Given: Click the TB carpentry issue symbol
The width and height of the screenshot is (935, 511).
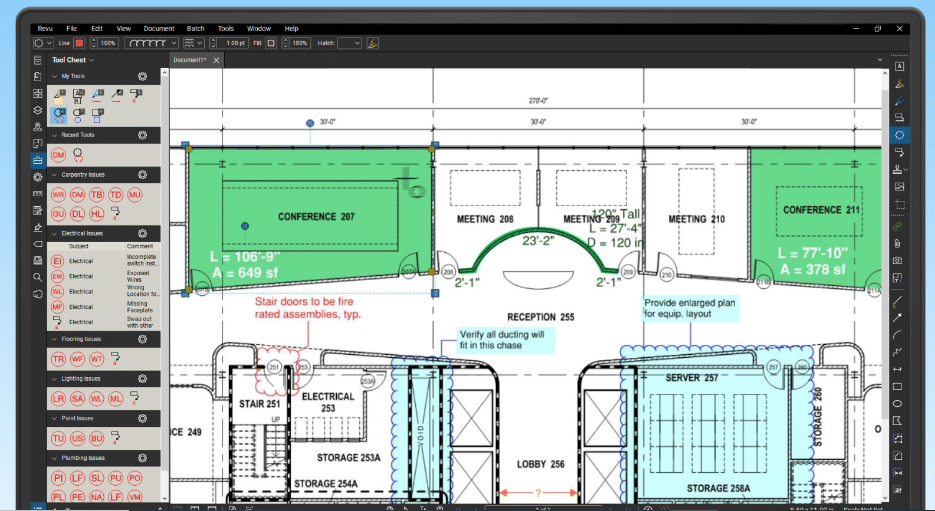Looking at the screenshot, I should click(97, 194).
